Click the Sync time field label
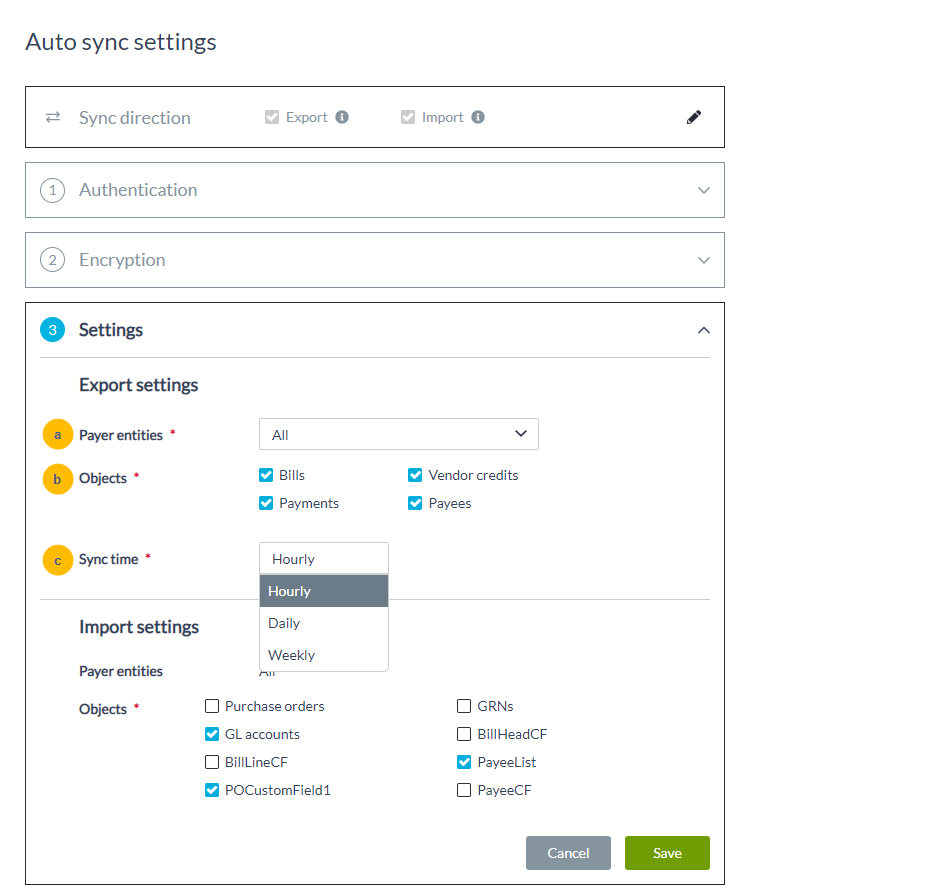Screen dimensions: 941x893 (109, 559)
